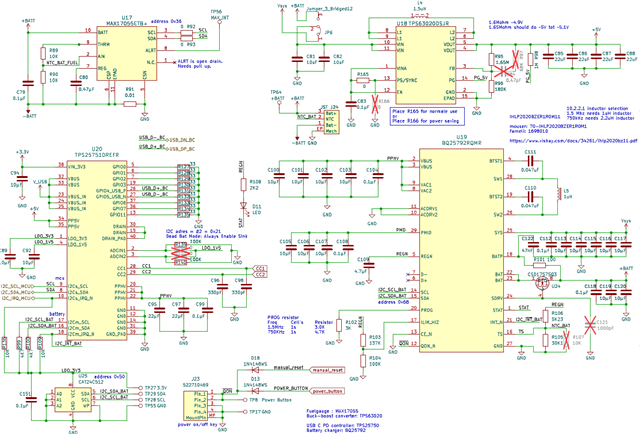Screen dimensions: 640x434
Task: Click the R90 10K resistor symbol
Action: [43, 77]
